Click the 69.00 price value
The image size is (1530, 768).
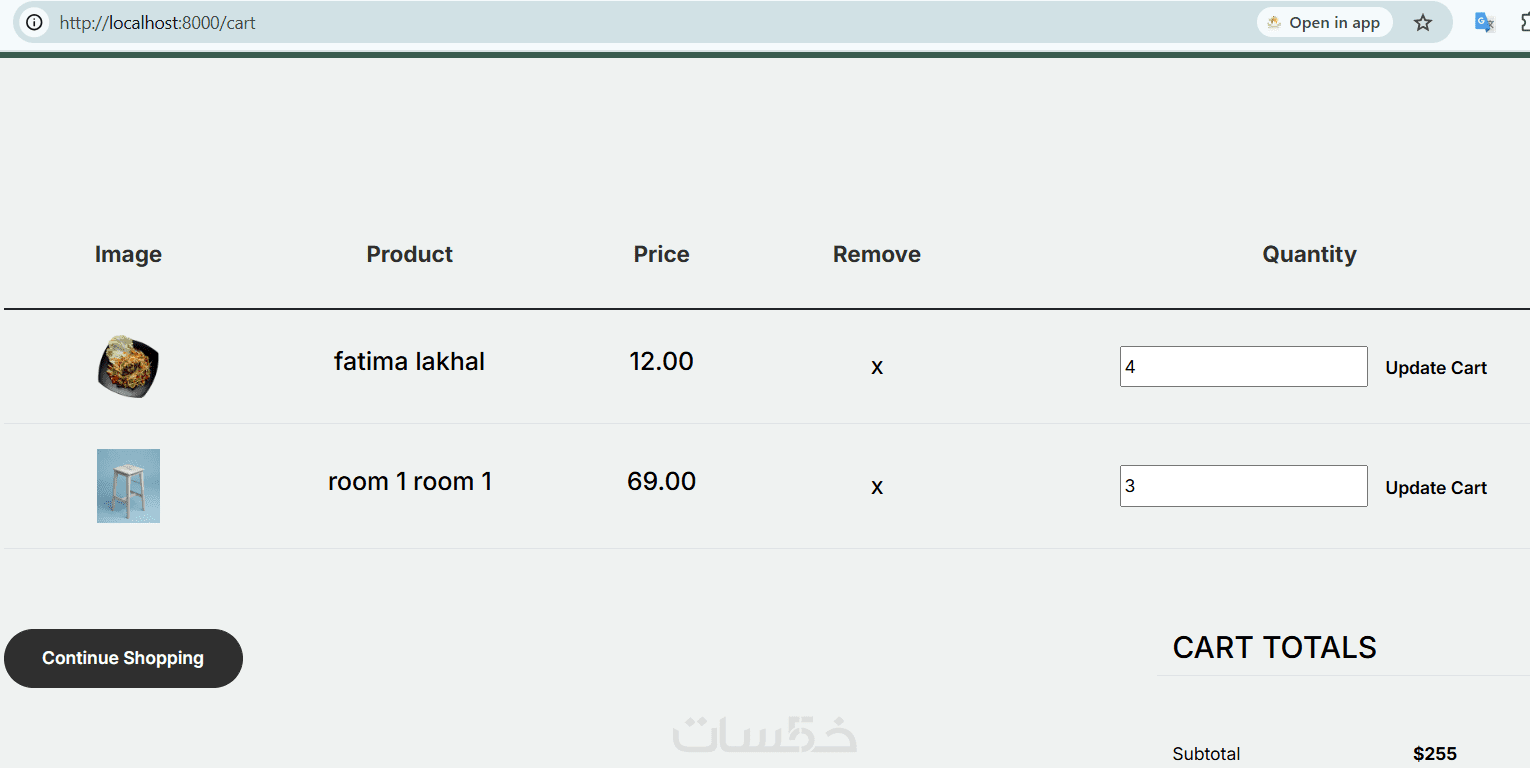coord(661,481)
